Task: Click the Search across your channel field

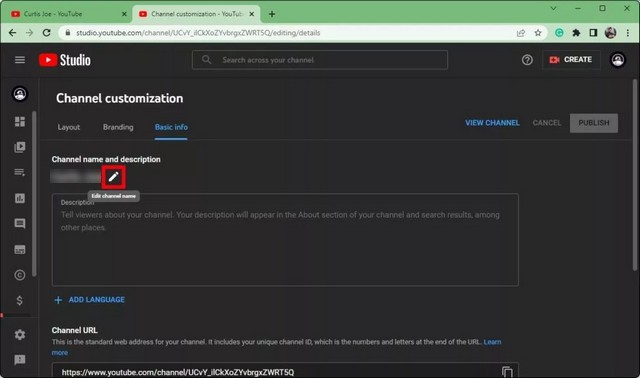Action: [320, 60]
